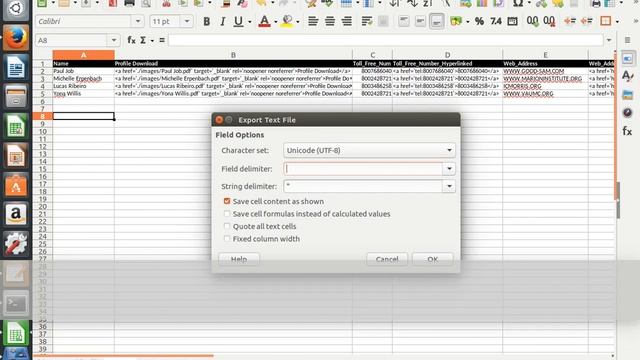Screen dimensions: 640x360
Task: Open sidebar Gallery deck
Action: [628, 95]
